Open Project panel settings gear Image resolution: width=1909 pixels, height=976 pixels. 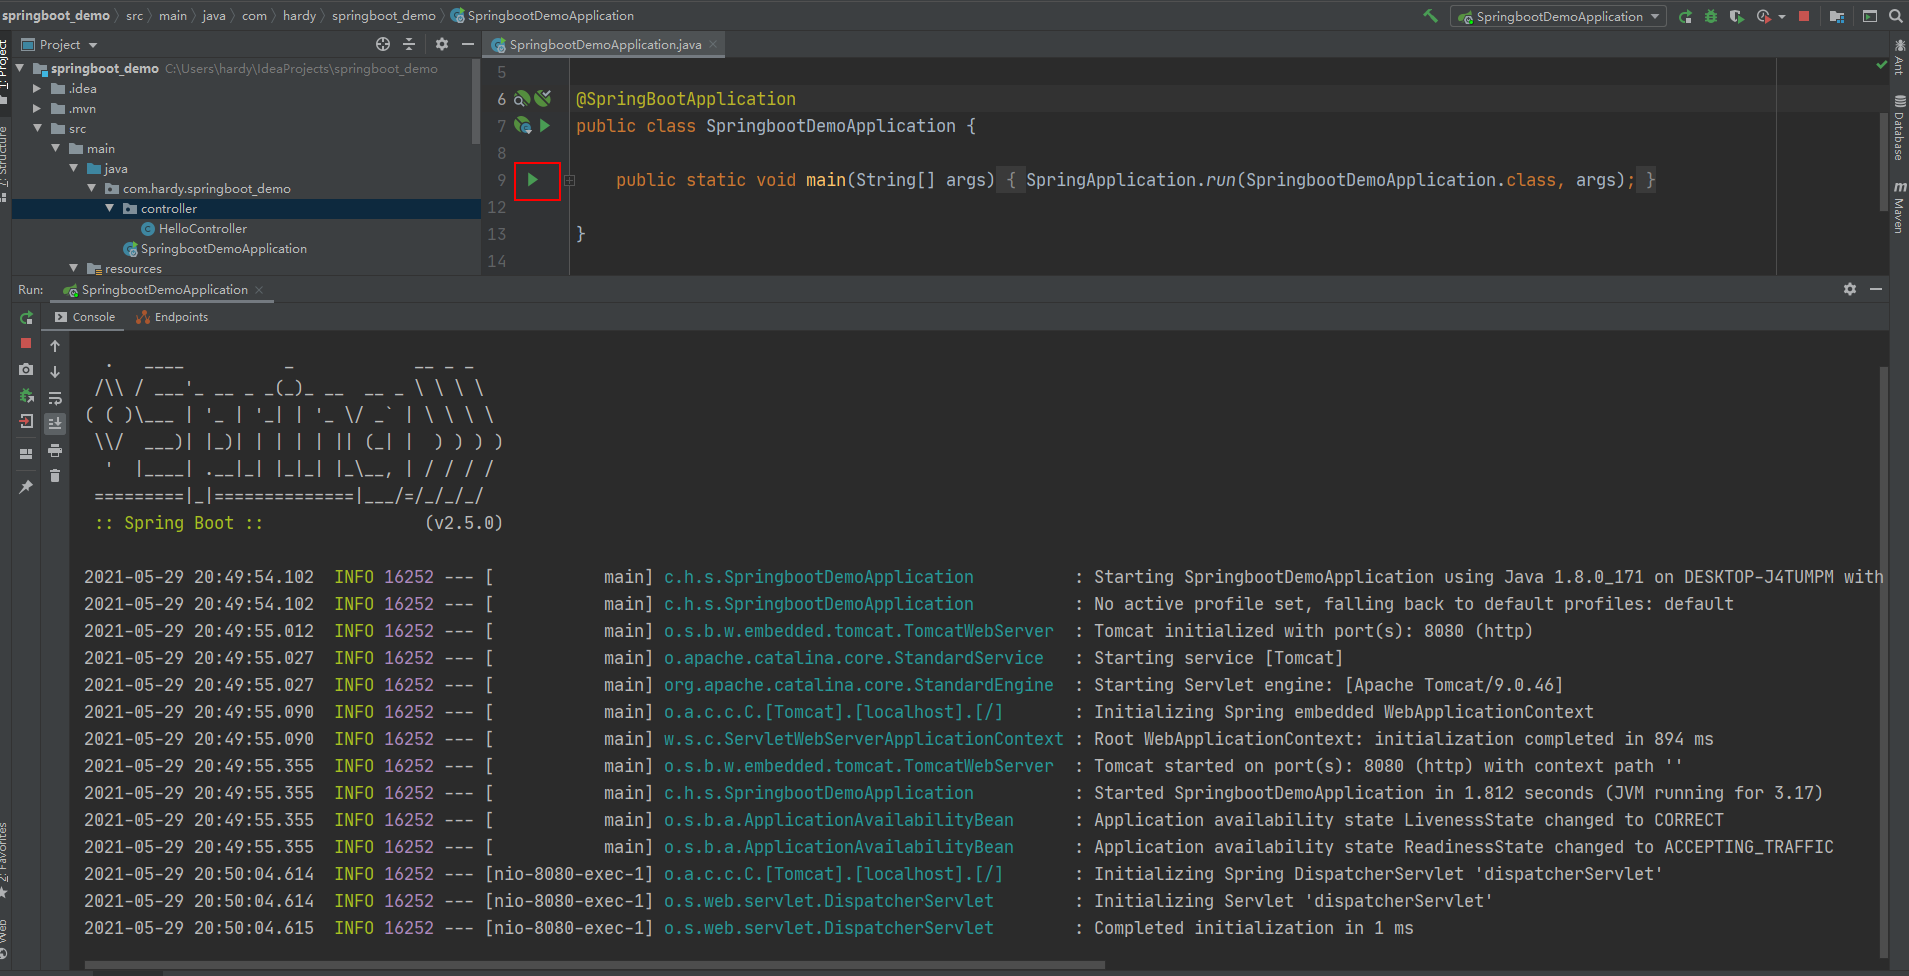pos(442,44)
